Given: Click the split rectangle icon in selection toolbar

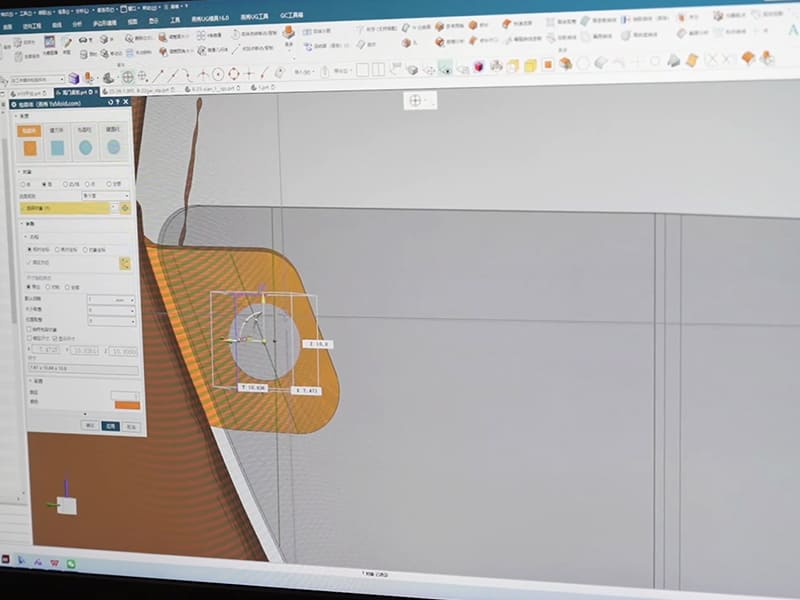Looking at the screenshot, I should click(x=378, y=69).
